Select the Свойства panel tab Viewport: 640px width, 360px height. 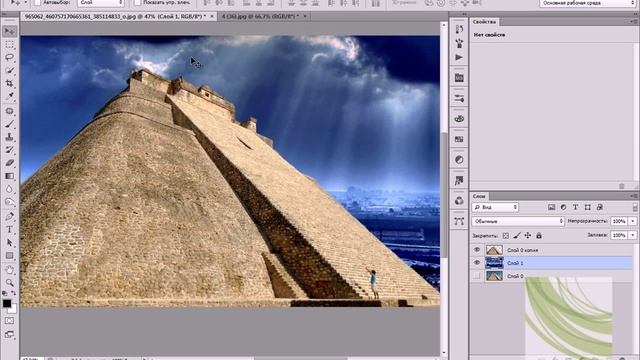[484, 22]
